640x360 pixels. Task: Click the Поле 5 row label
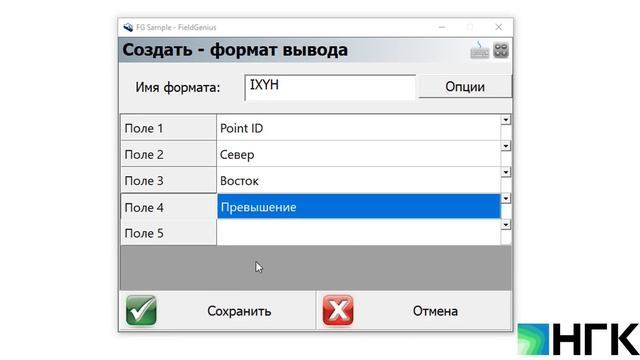pyautogui.click(x=168, y=233)
